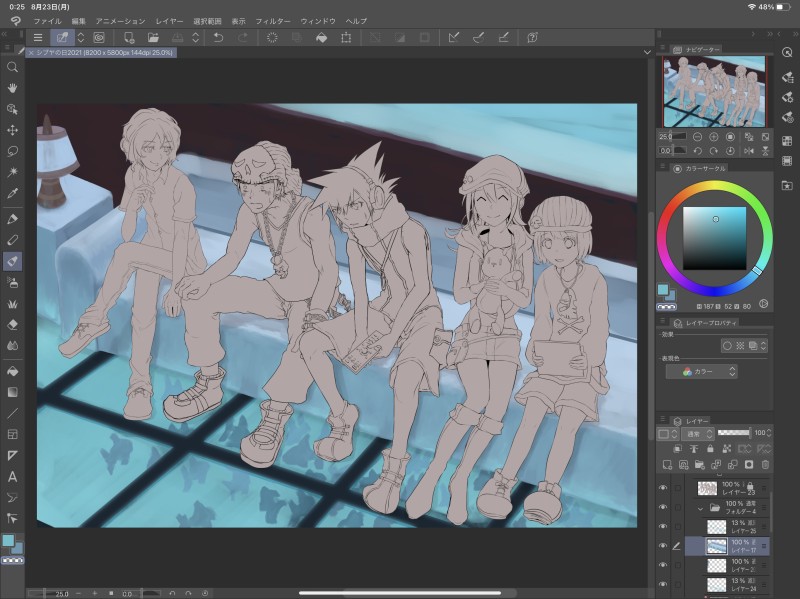This screenshot has height=599, width=800.
Task: Click the undo arrow in command bar
Action: pyautogui.click(x=218, y=38)
